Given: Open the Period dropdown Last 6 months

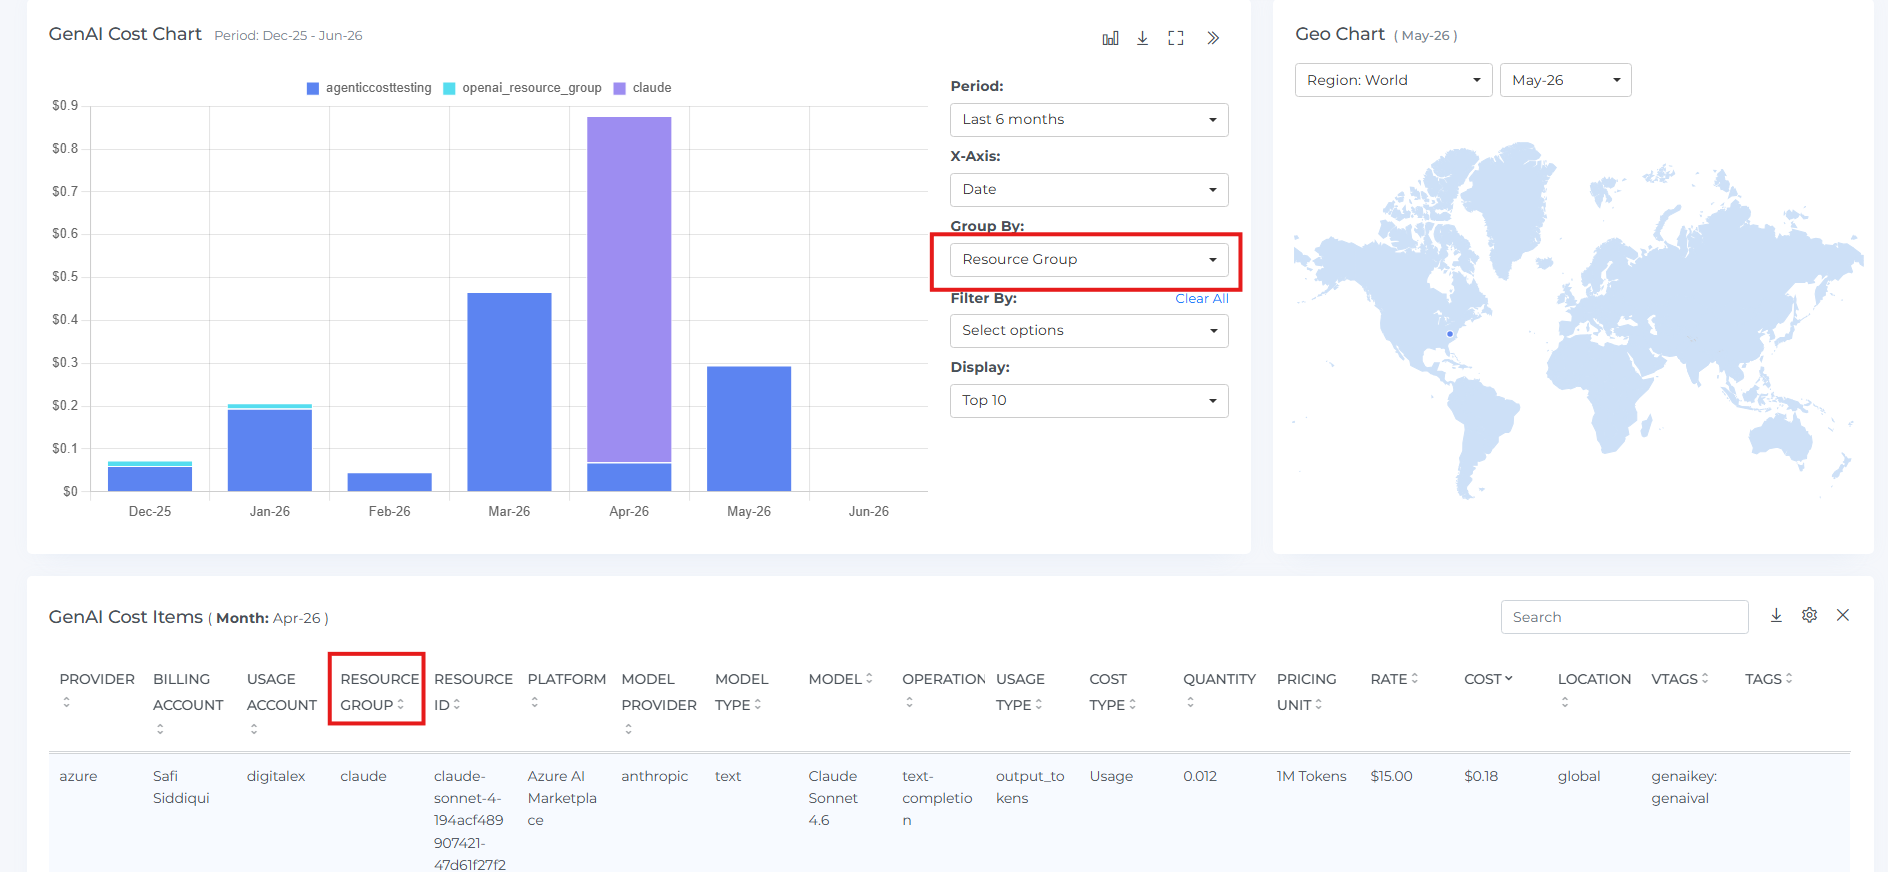Looking at the screenshot, I should (1089, 120).
